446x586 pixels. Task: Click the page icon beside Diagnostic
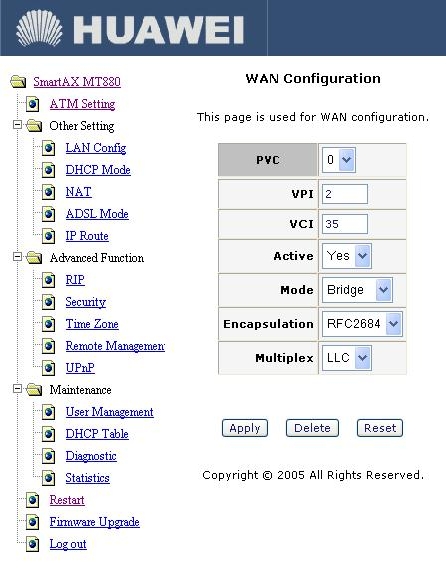coord(48,456)
